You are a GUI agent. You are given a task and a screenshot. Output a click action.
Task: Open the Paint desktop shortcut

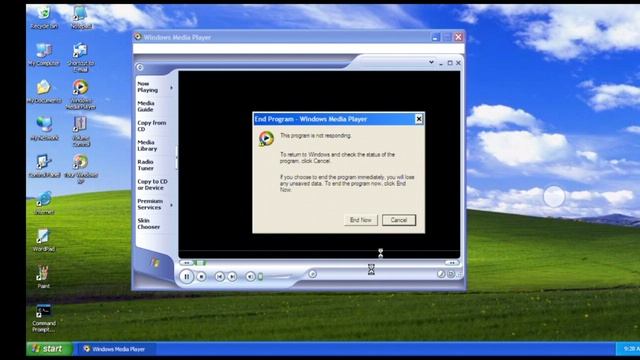43,277
